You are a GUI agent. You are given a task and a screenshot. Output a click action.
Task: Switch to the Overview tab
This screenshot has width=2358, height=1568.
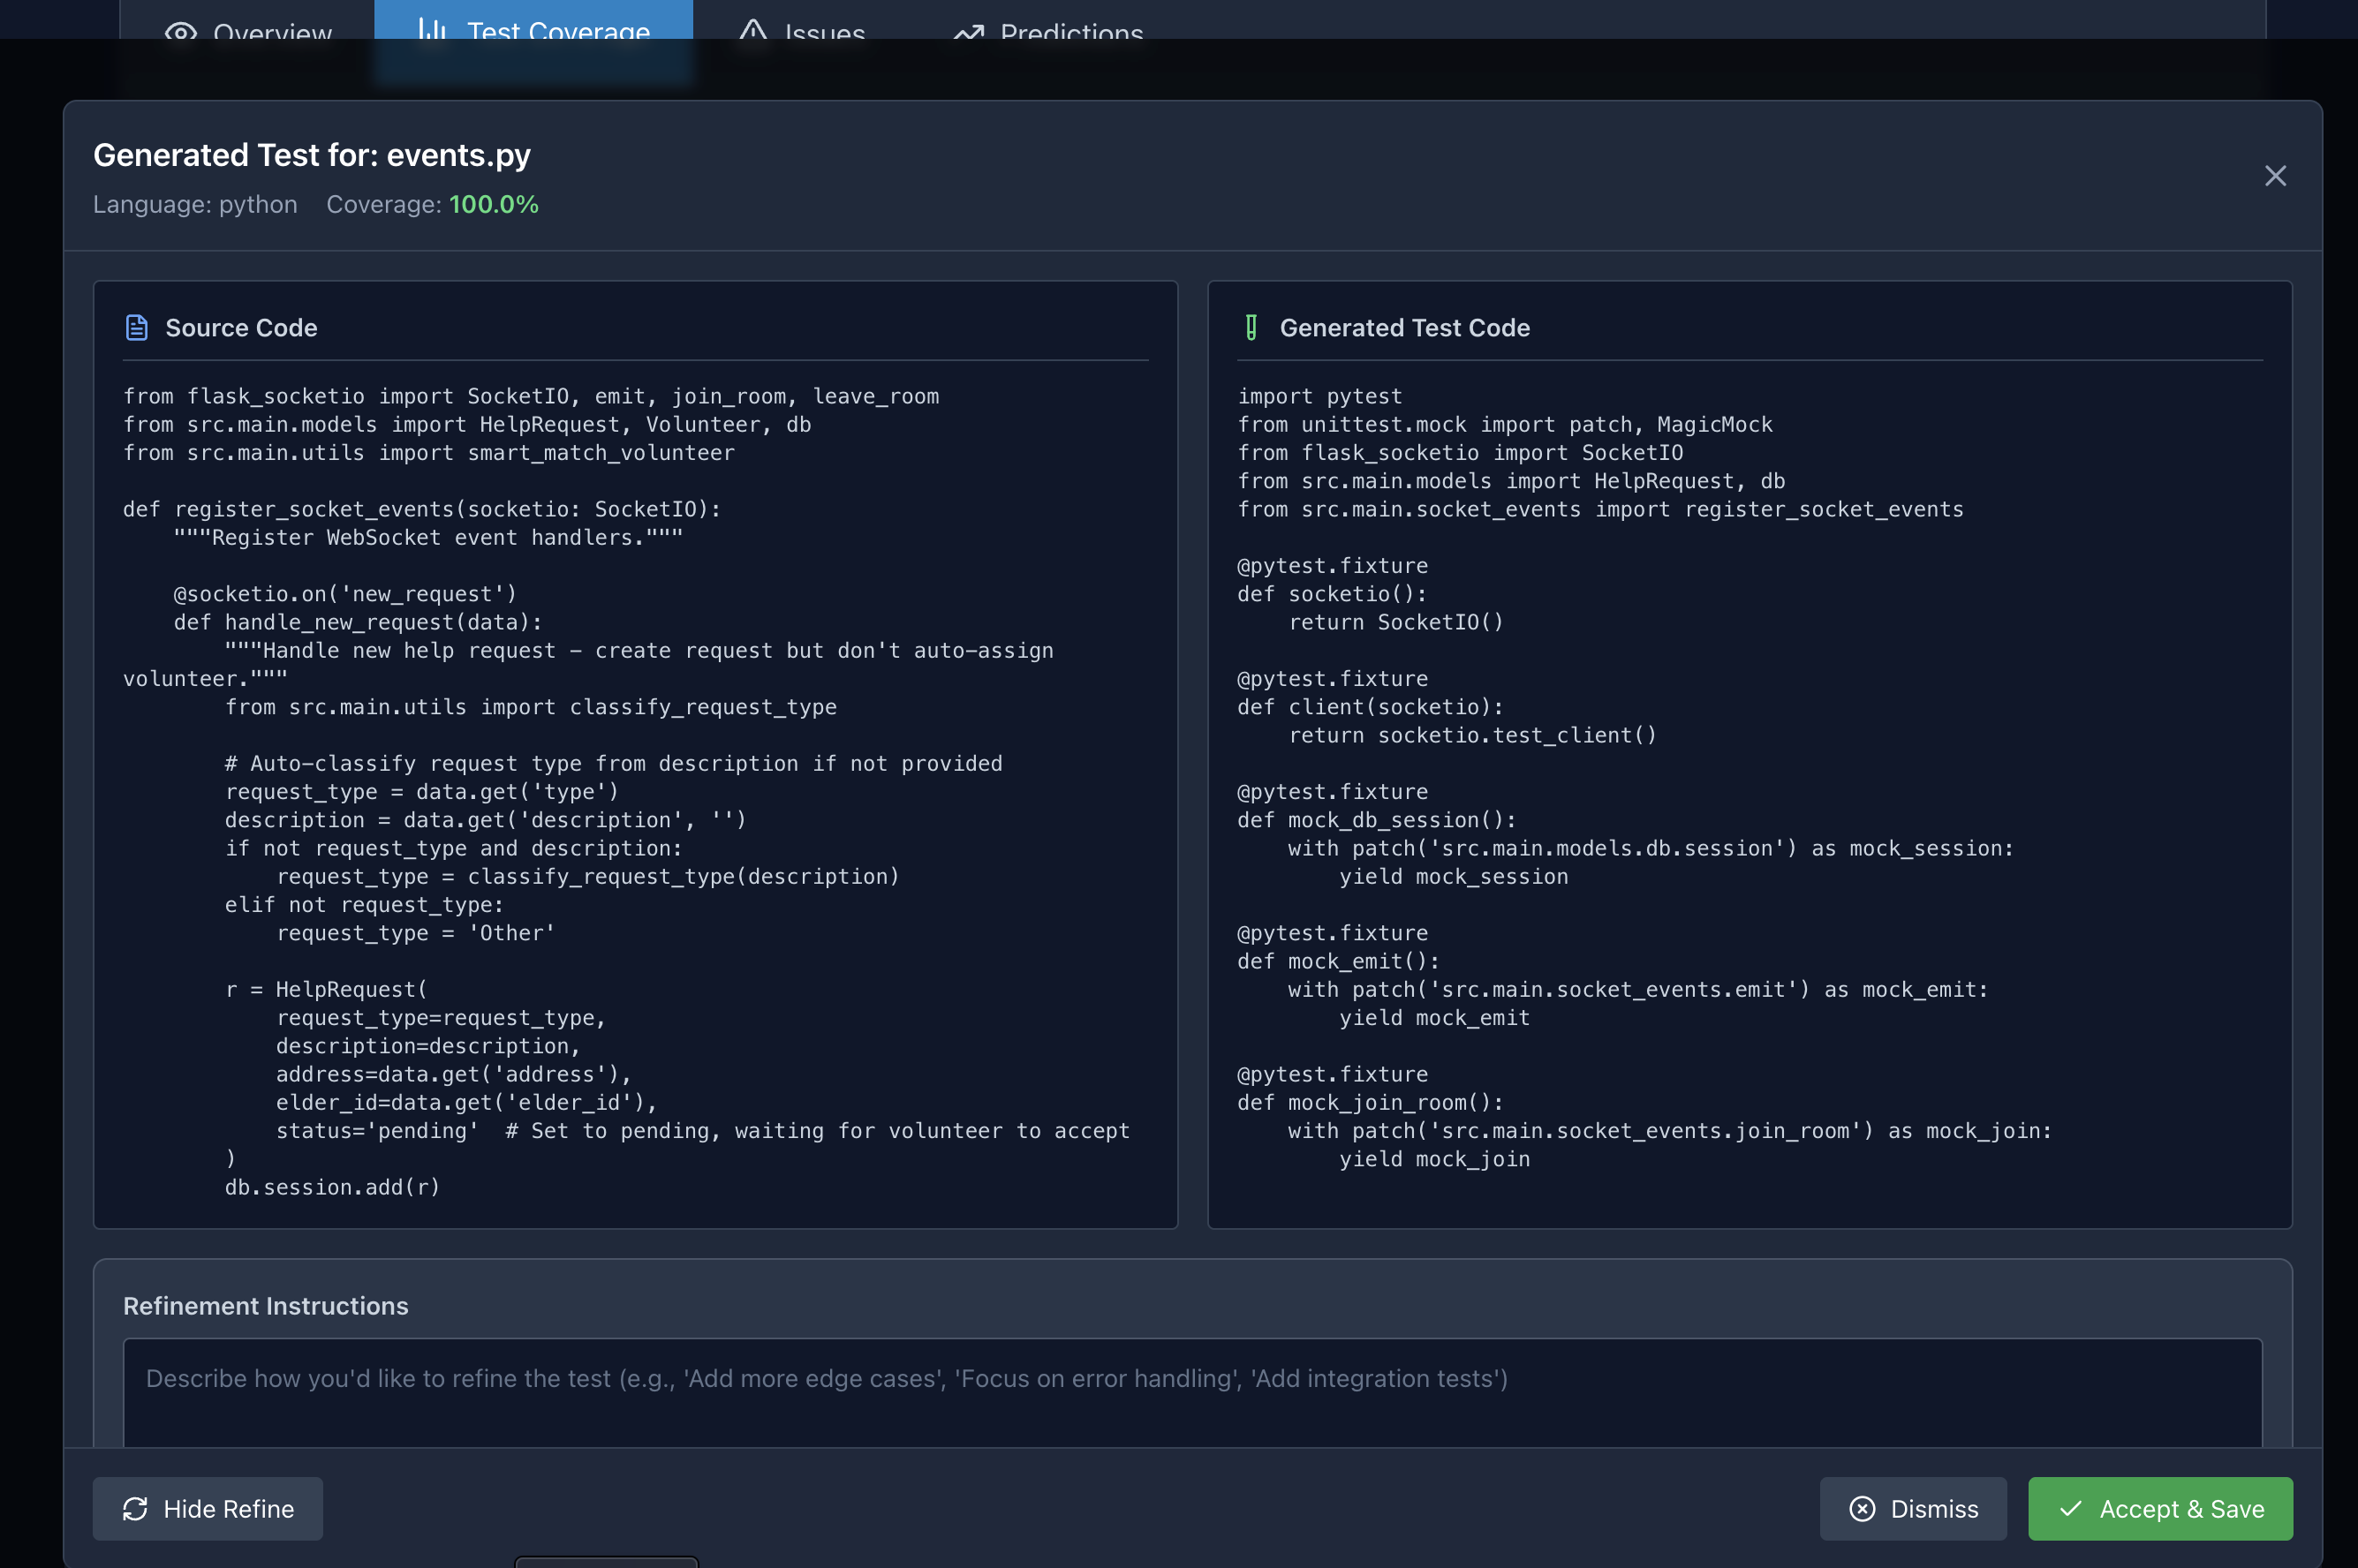point(272,31)
